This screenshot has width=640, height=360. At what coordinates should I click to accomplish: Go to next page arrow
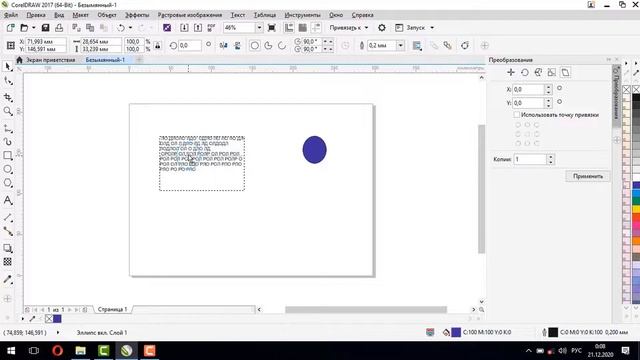(70, 310)
